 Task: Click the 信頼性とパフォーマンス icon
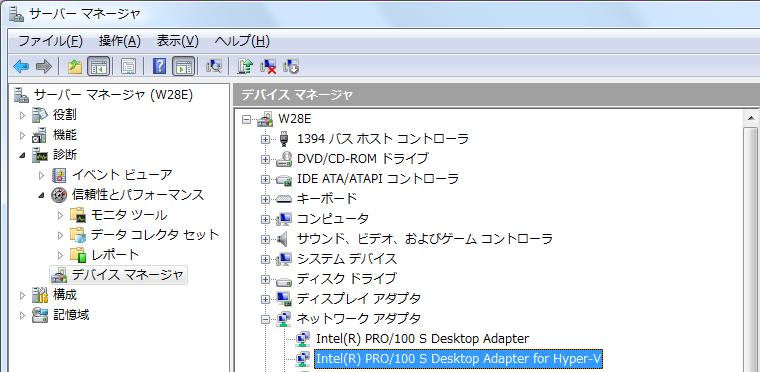(59, 195)
